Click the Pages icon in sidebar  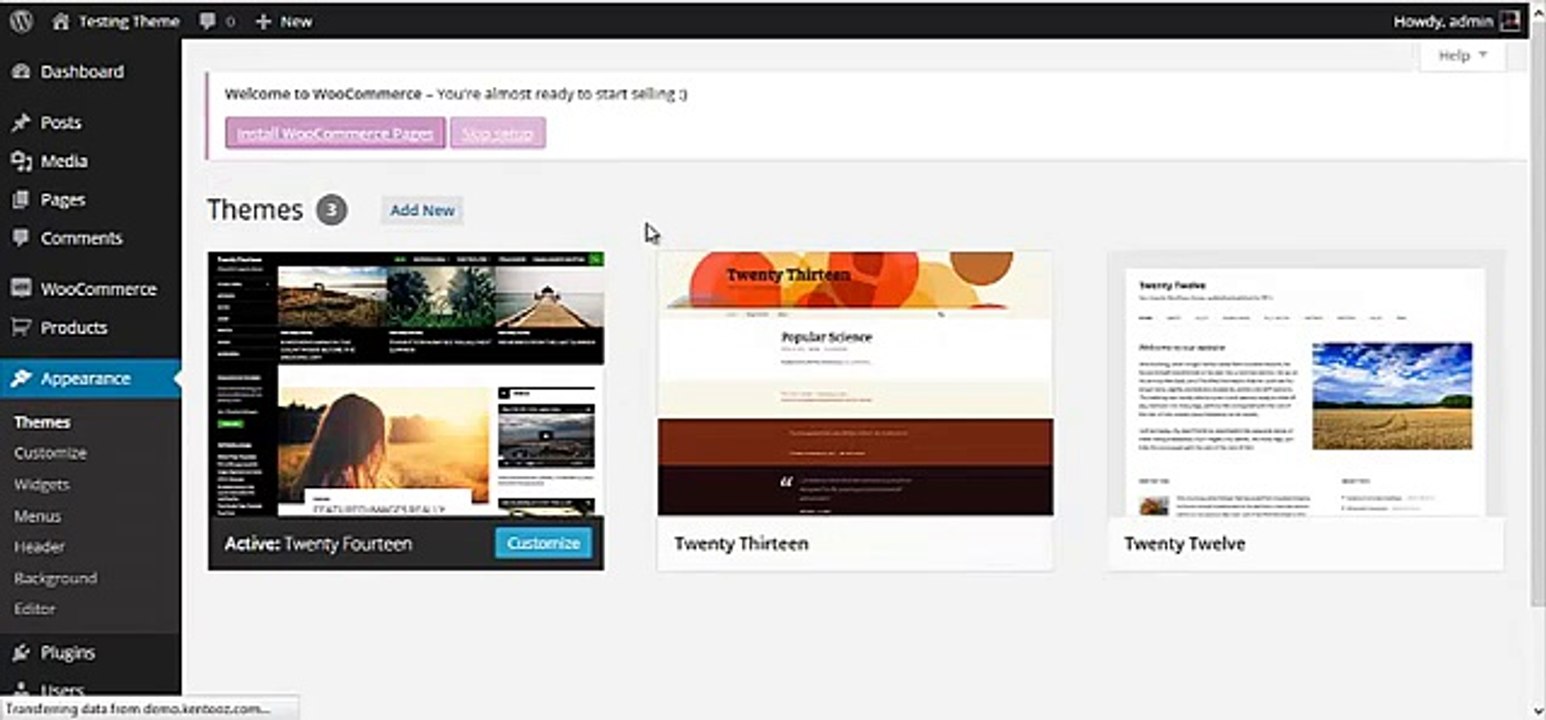tap(21, 200)
